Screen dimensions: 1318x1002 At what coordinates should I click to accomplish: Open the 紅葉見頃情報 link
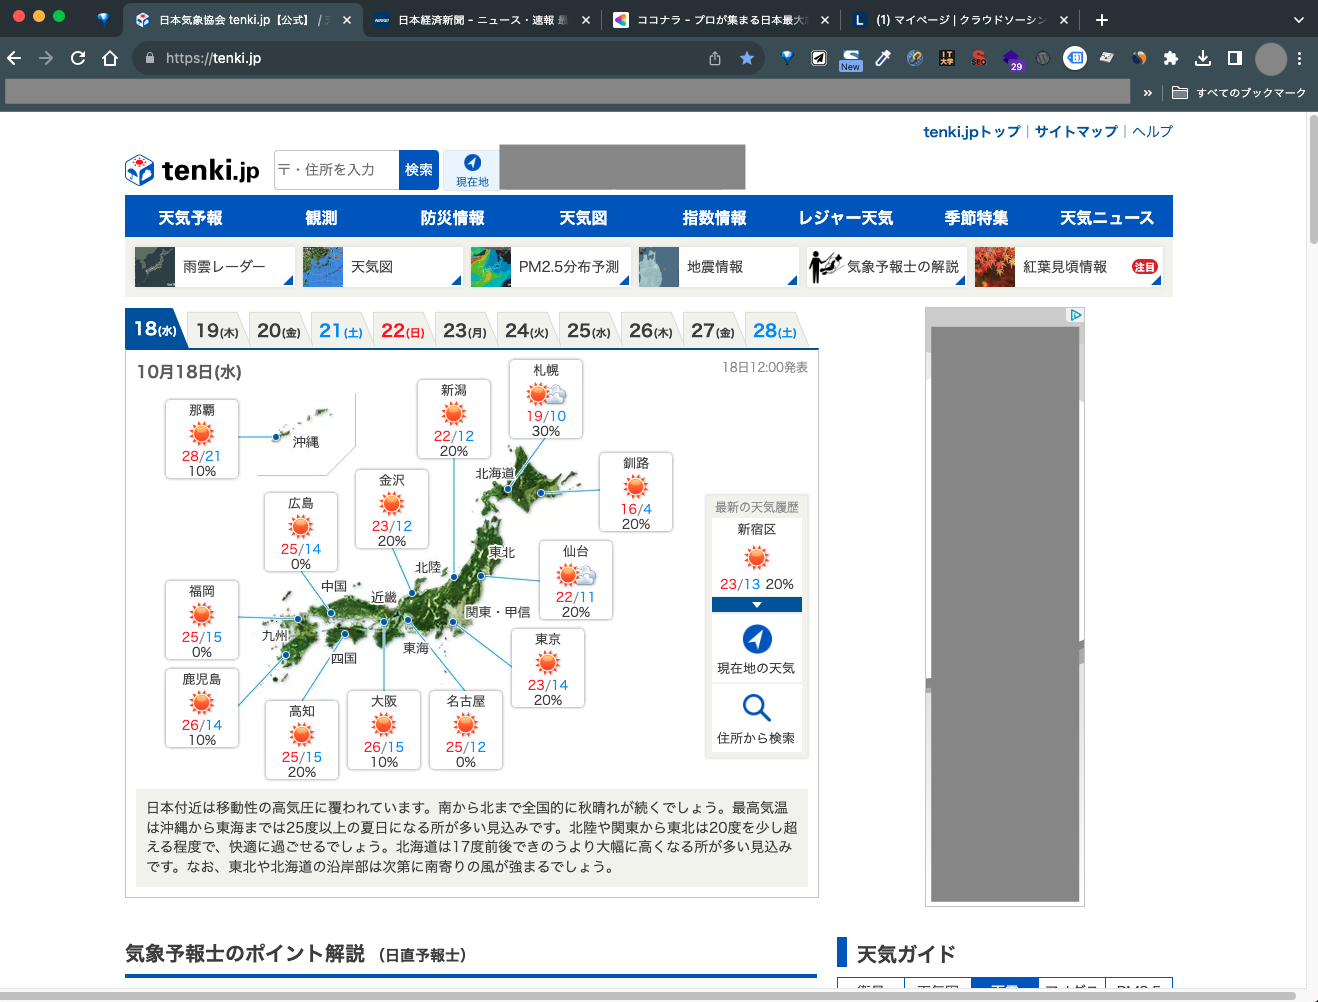[1064, 267]
